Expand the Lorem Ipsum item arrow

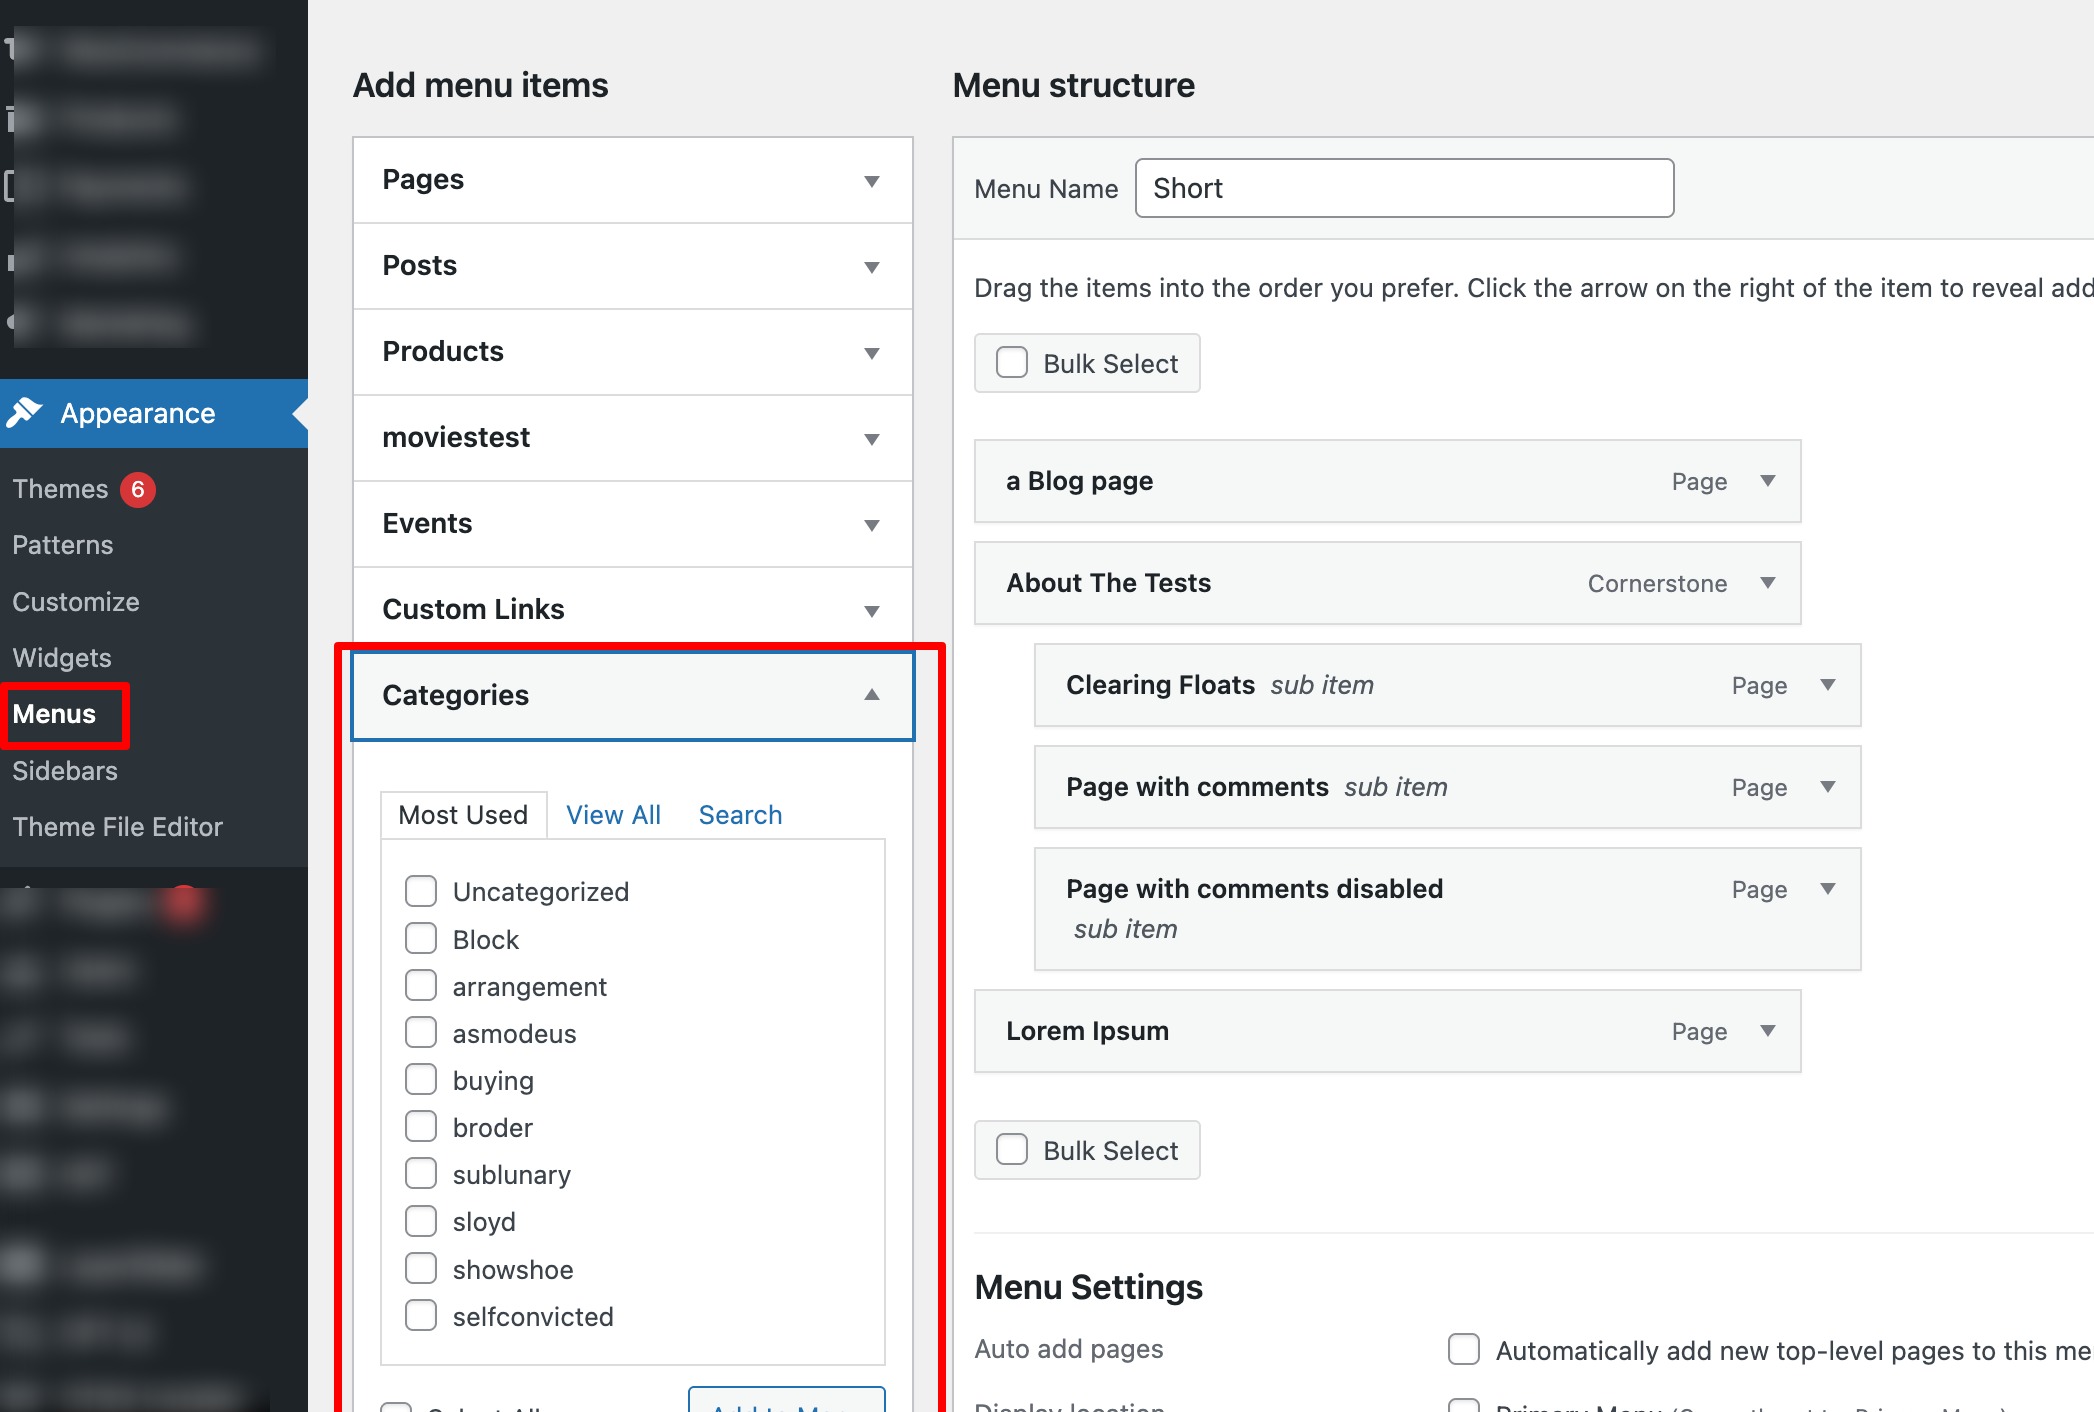[x=1767, y=1031]
